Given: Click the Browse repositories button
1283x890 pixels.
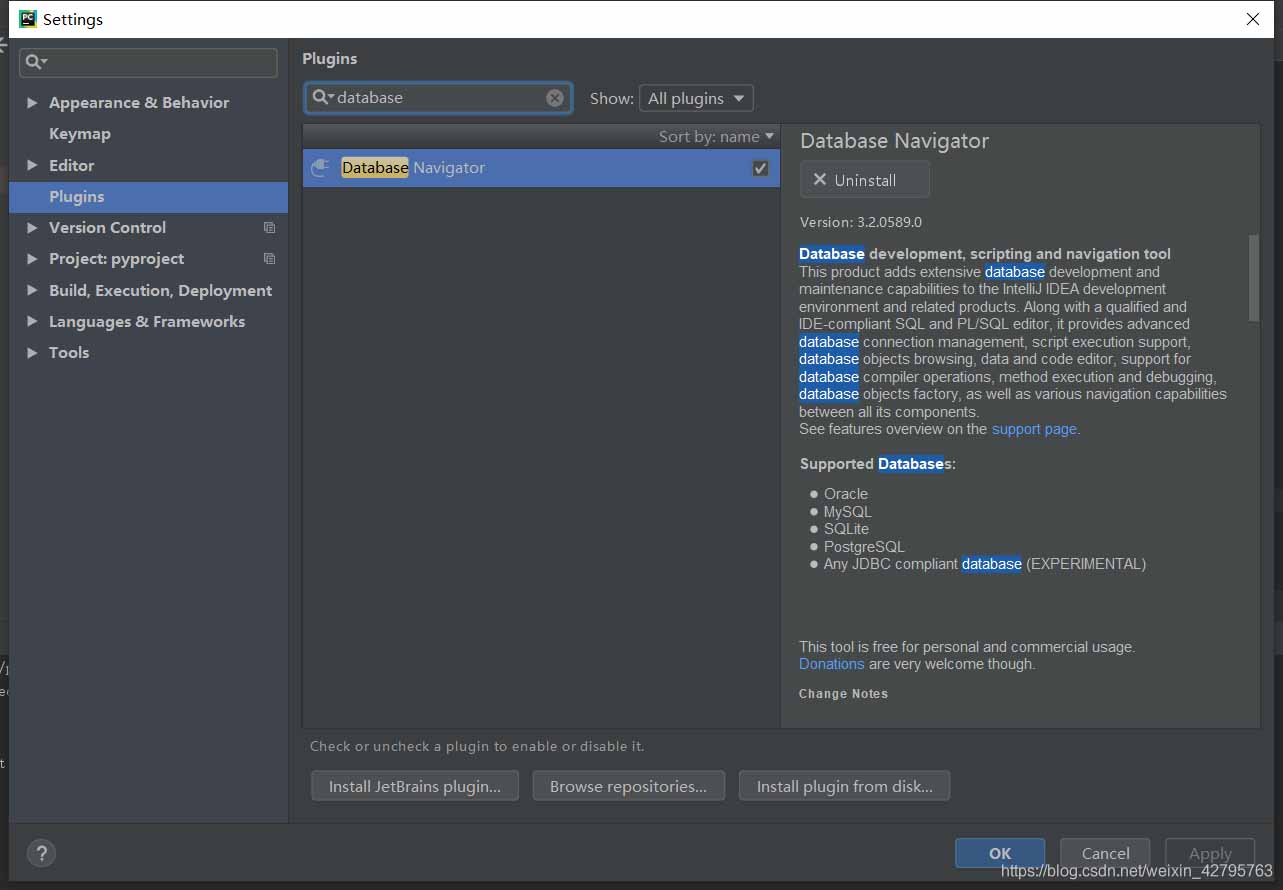Looking at the screenshot, I should coord(628,786).
